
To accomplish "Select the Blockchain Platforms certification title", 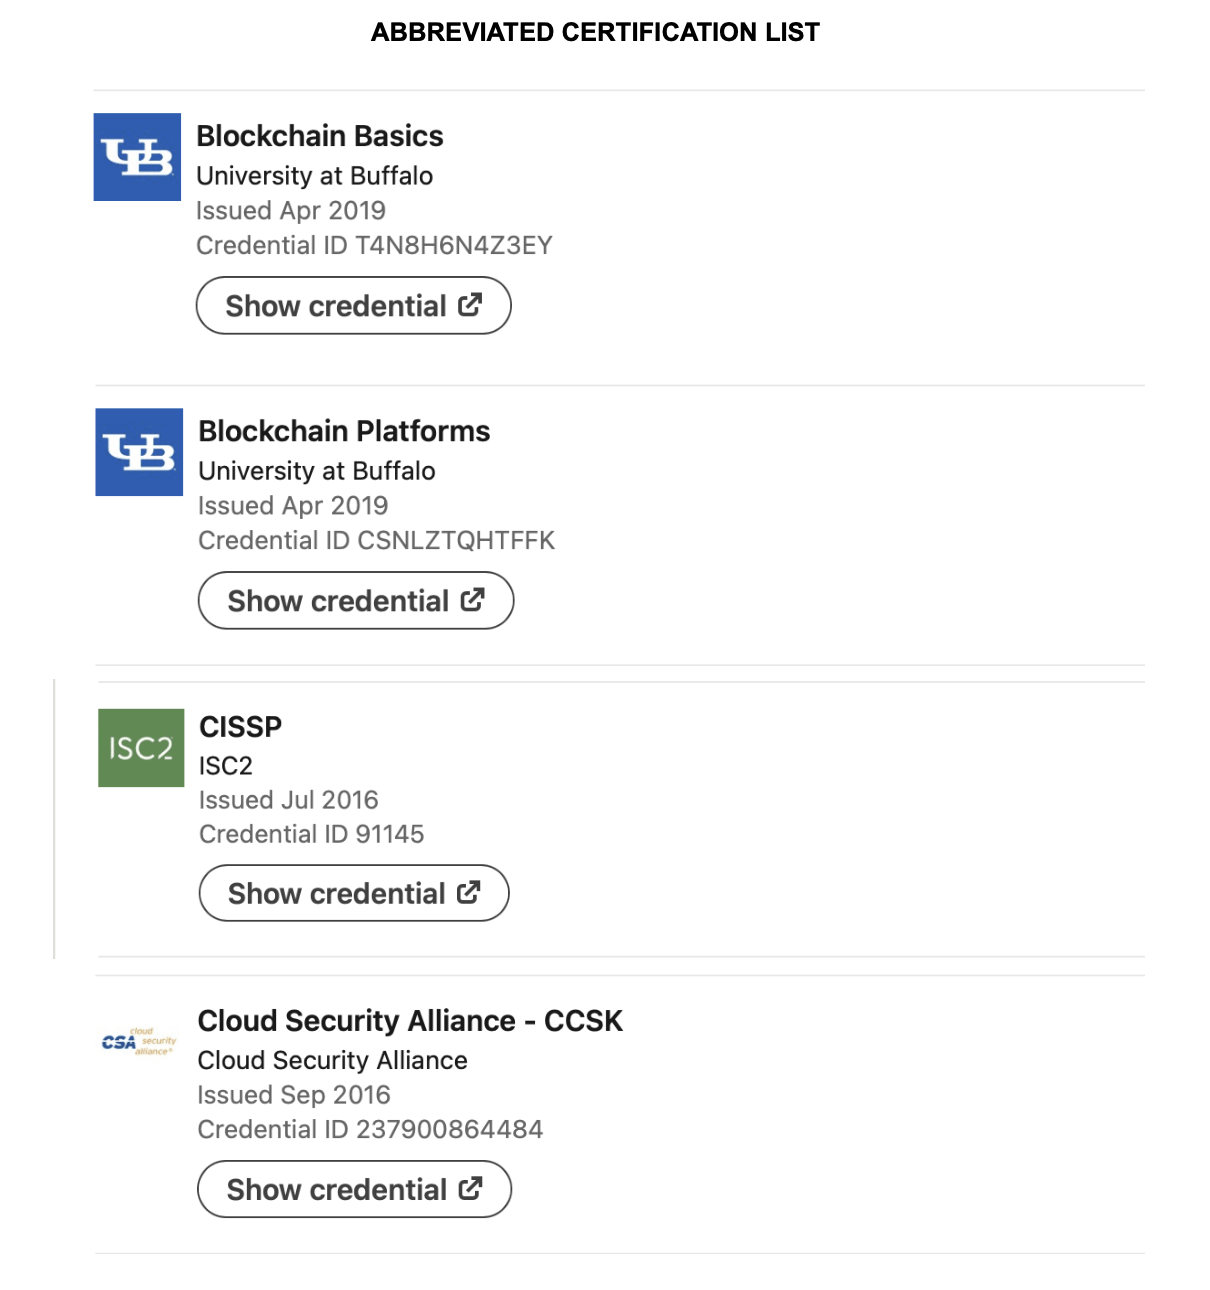I will point(344,431).
